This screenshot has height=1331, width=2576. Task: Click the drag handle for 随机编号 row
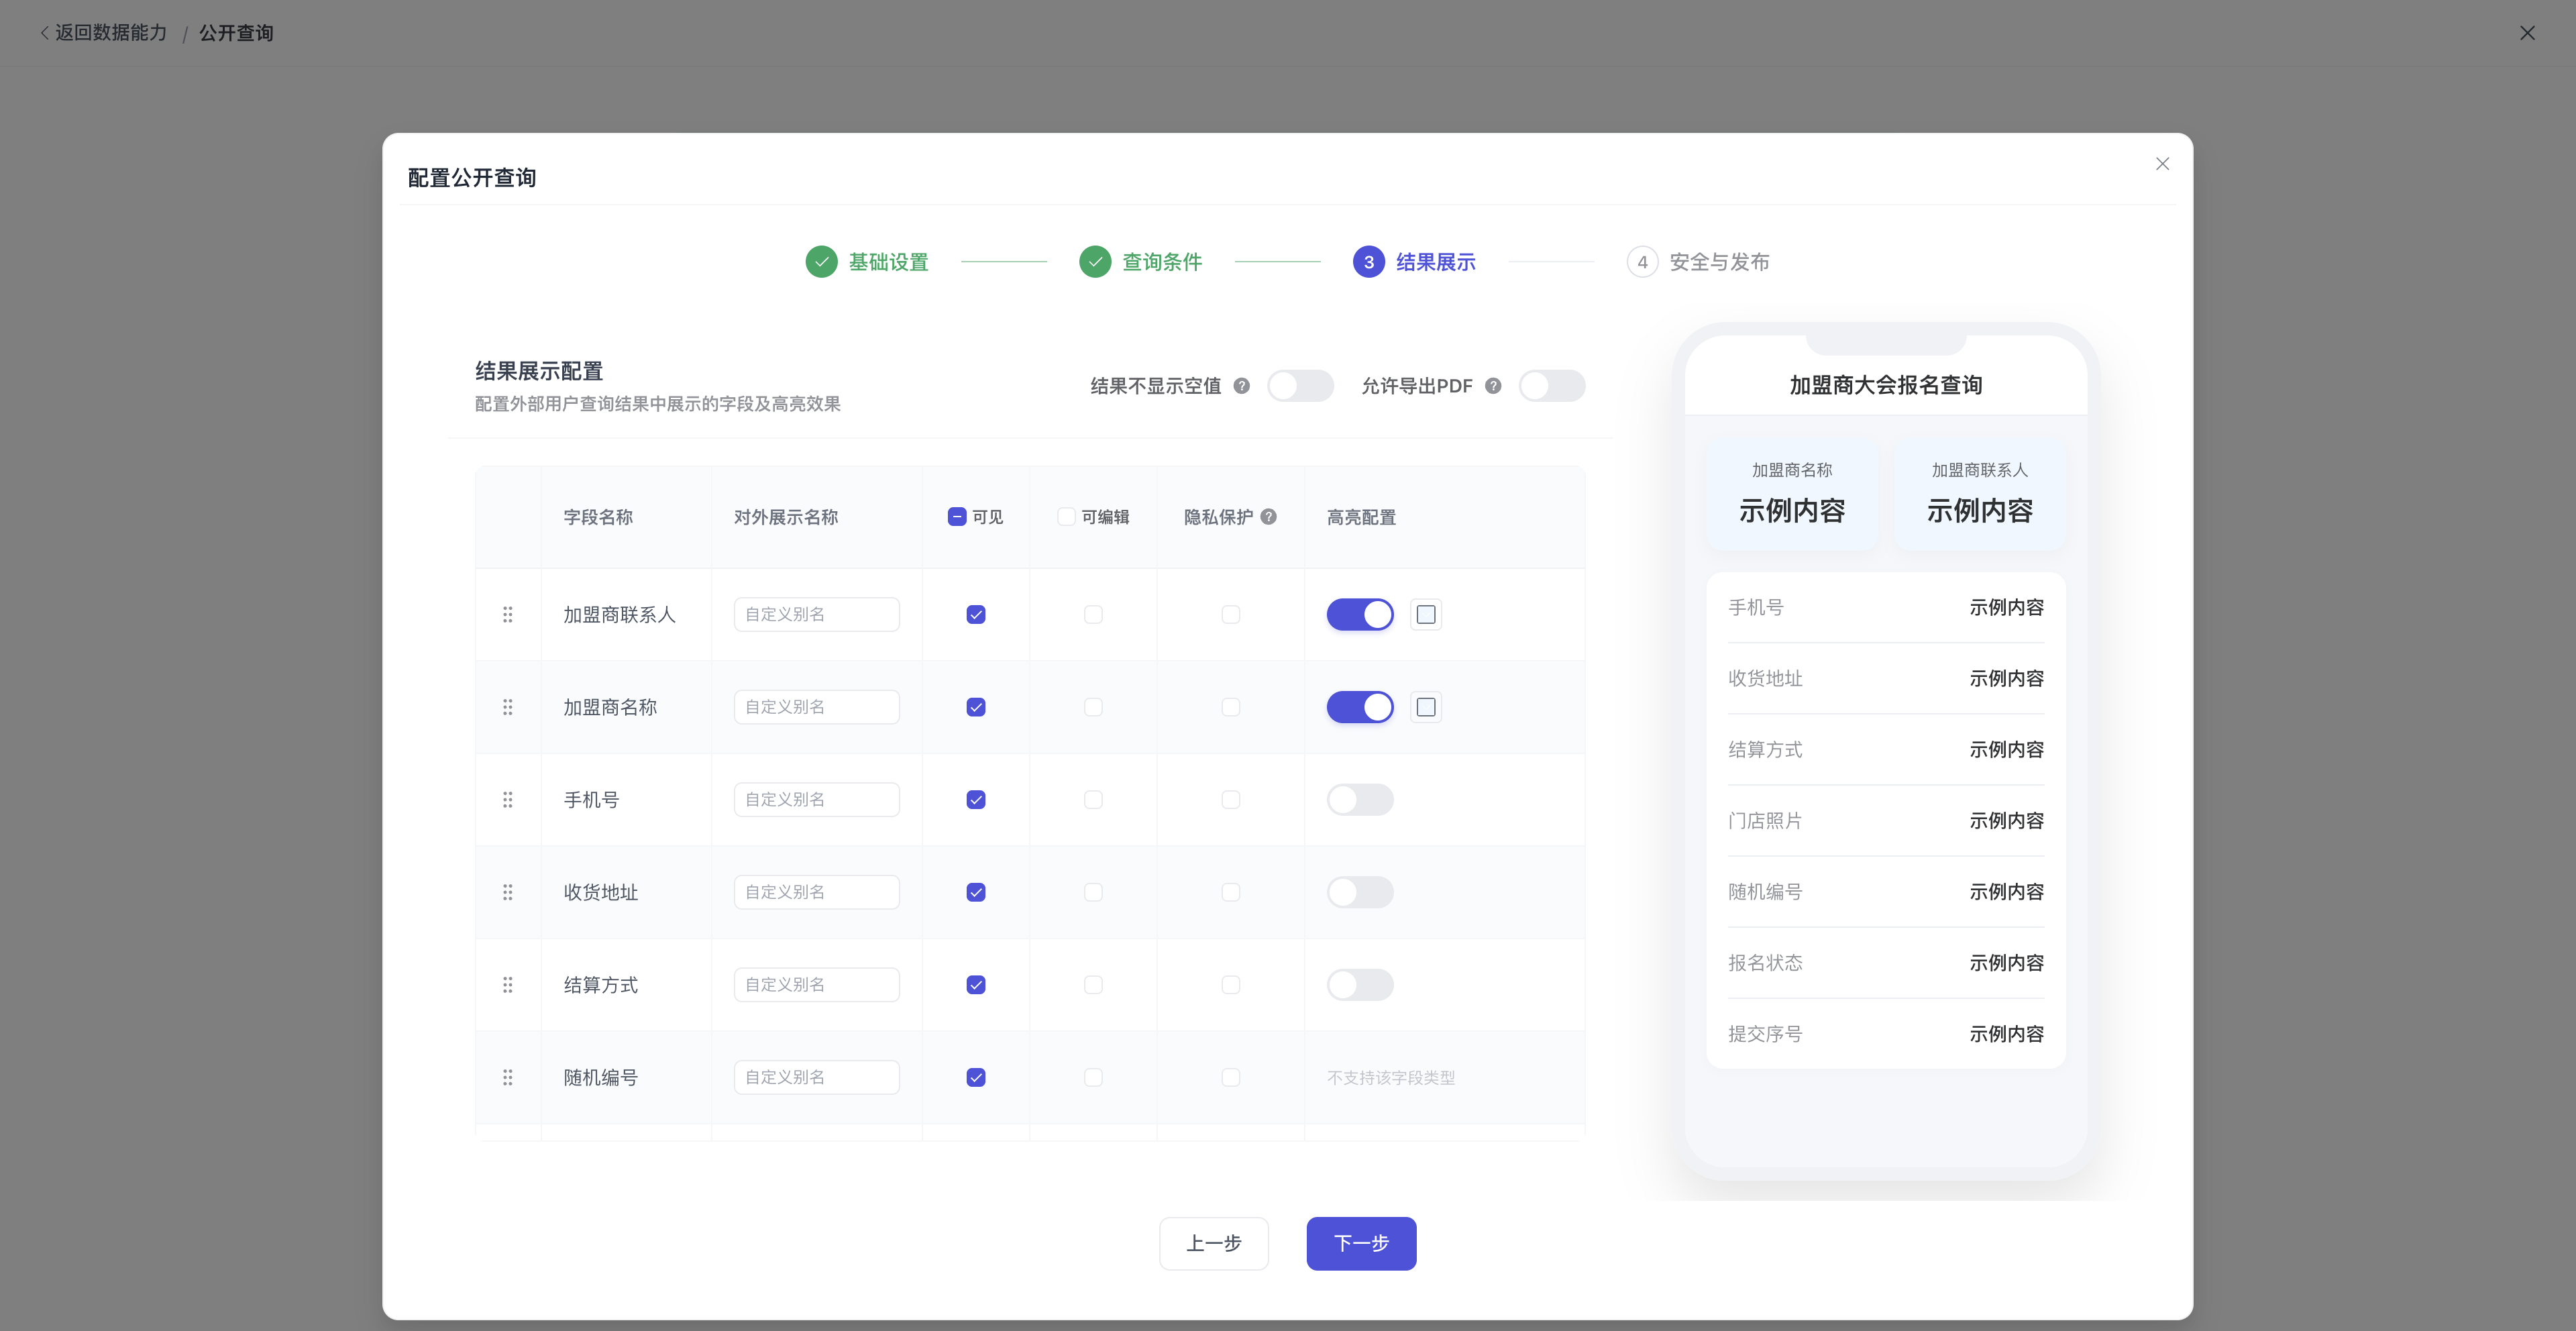[x=508, y=1077]
